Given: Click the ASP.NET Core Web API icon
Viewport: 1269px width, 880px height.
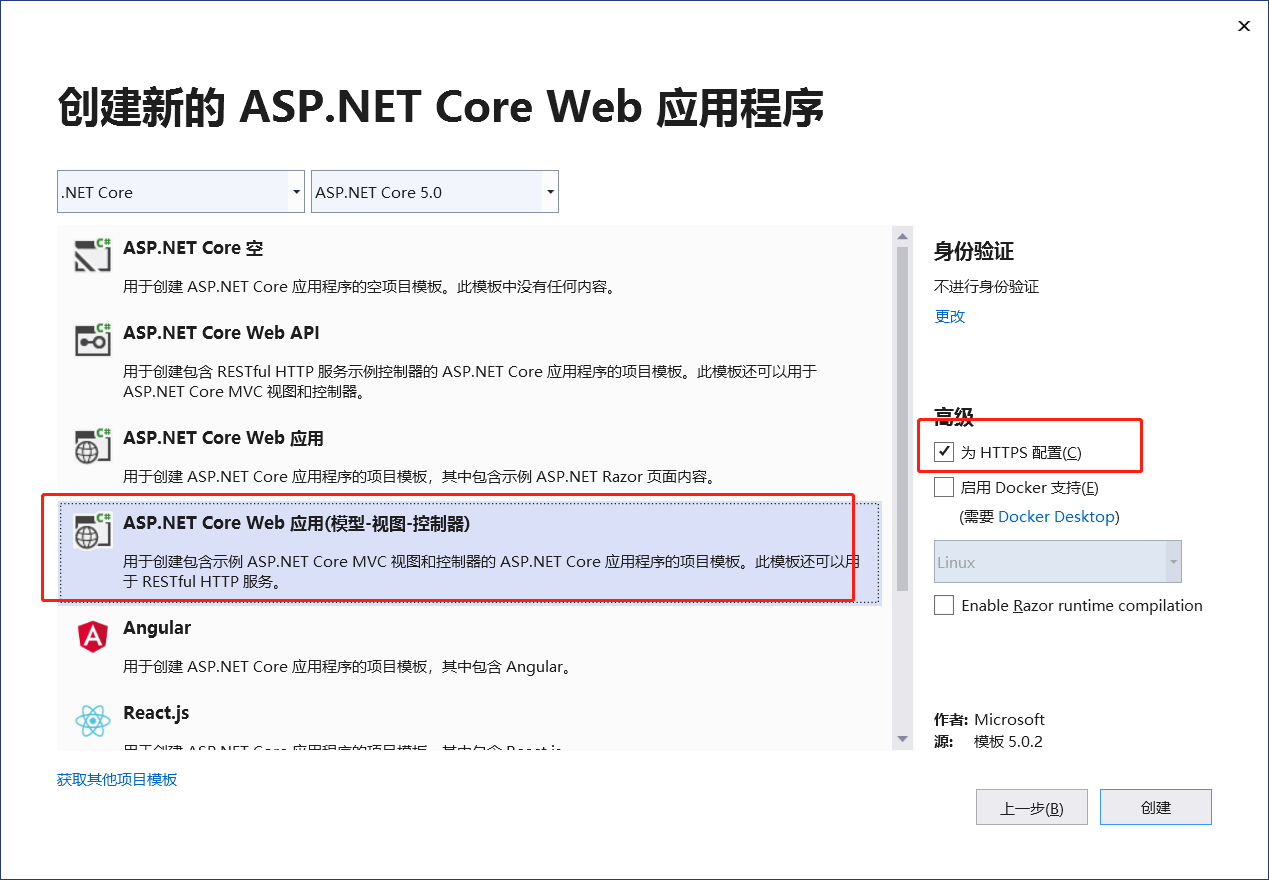Looking at the screenshot, I should coord(93,339).
